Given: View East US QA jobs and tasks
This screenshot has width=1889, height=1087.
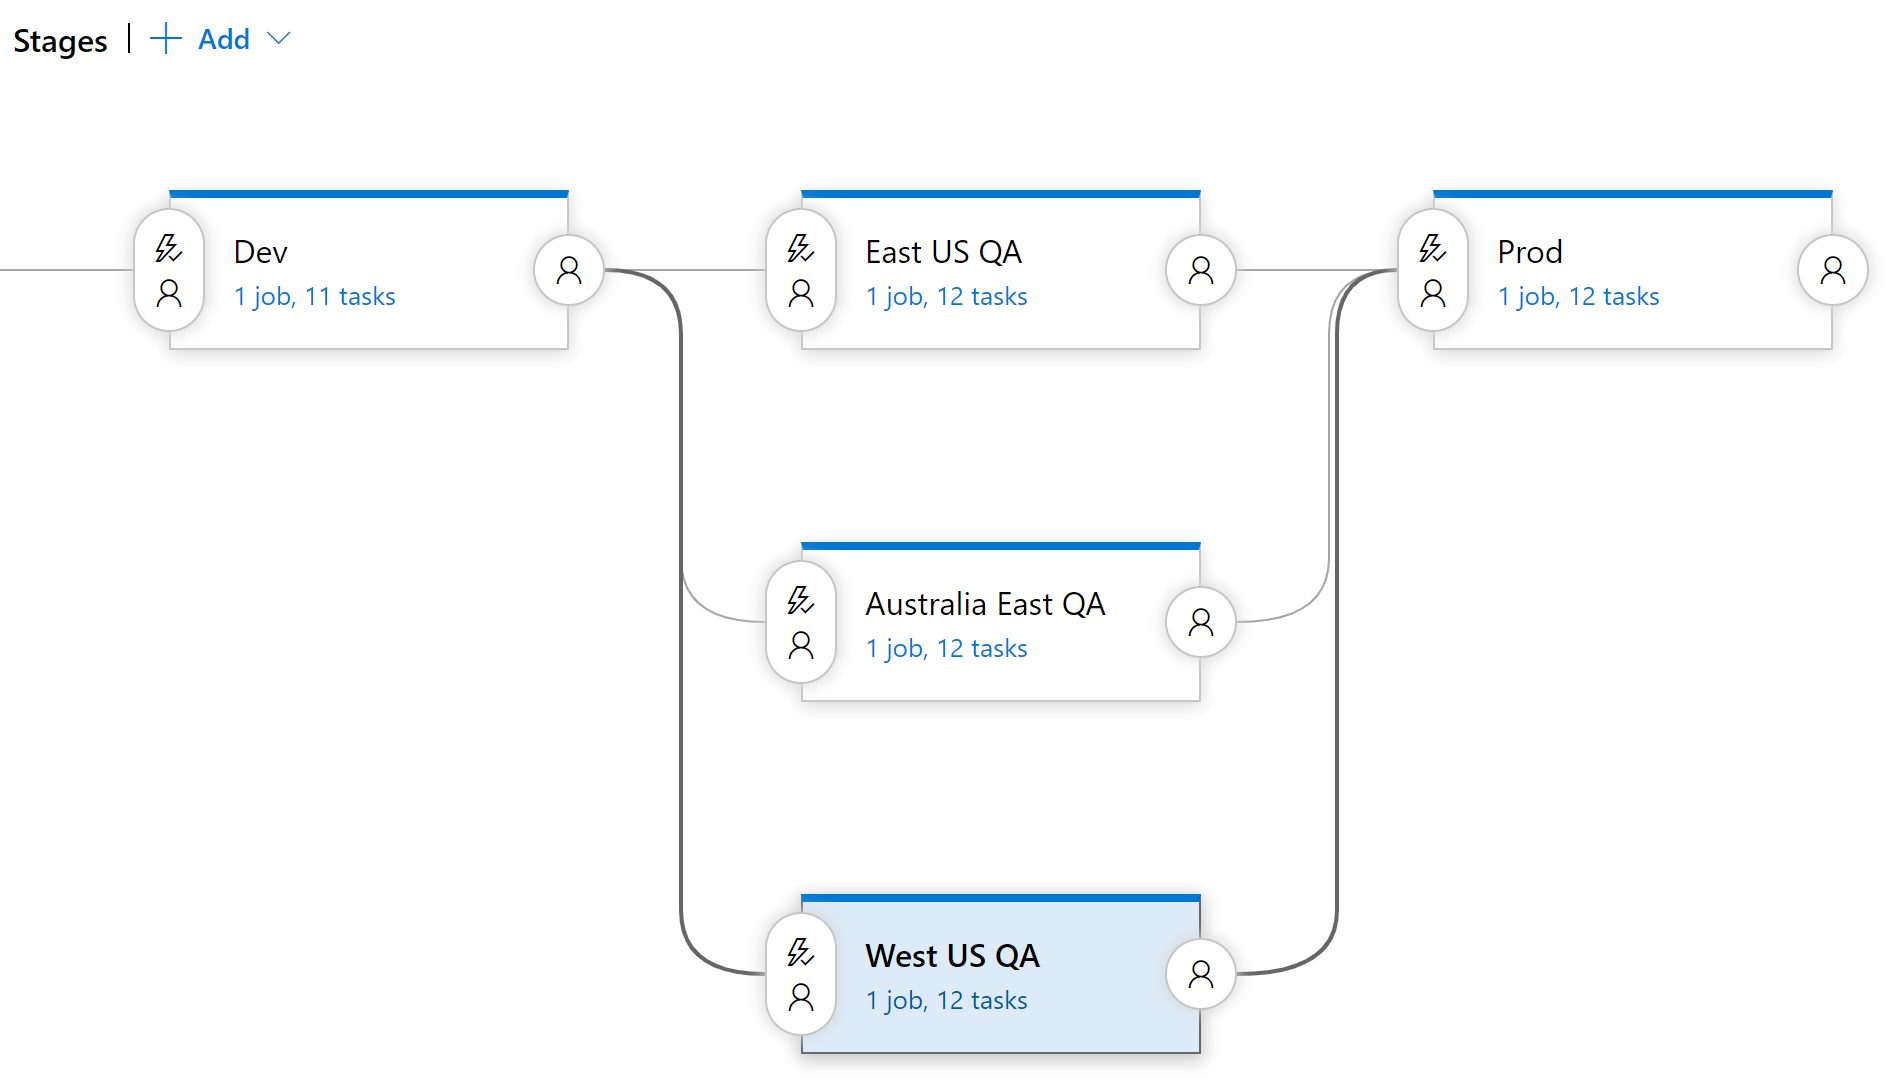Looking at the screenshot, I should pyautogui.click(x=947, y=297).
